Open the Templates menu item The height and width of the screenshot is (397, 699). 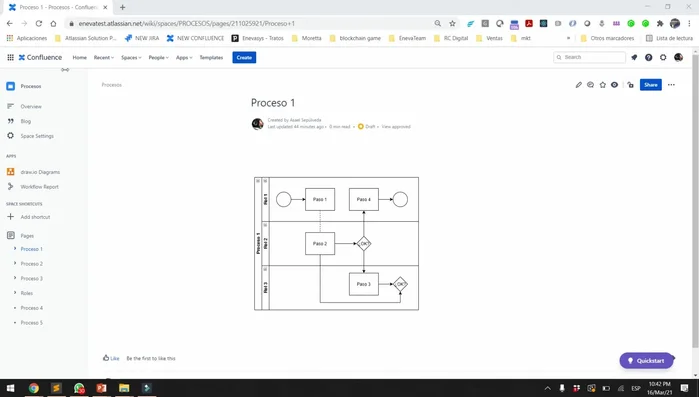click(211, 57)
